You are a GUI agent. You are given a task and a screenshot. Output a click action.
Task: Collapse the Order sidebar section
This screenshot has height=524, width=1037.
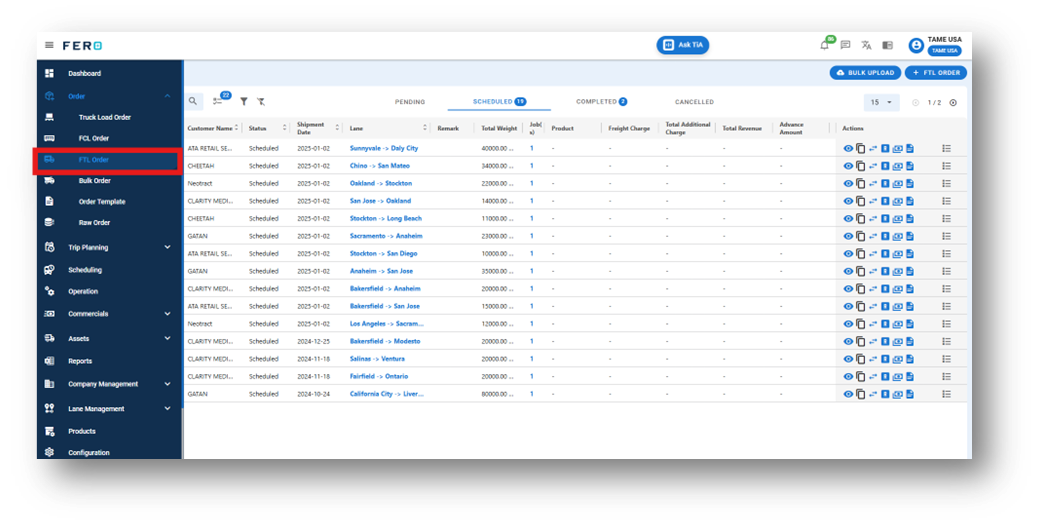(167, 96)
